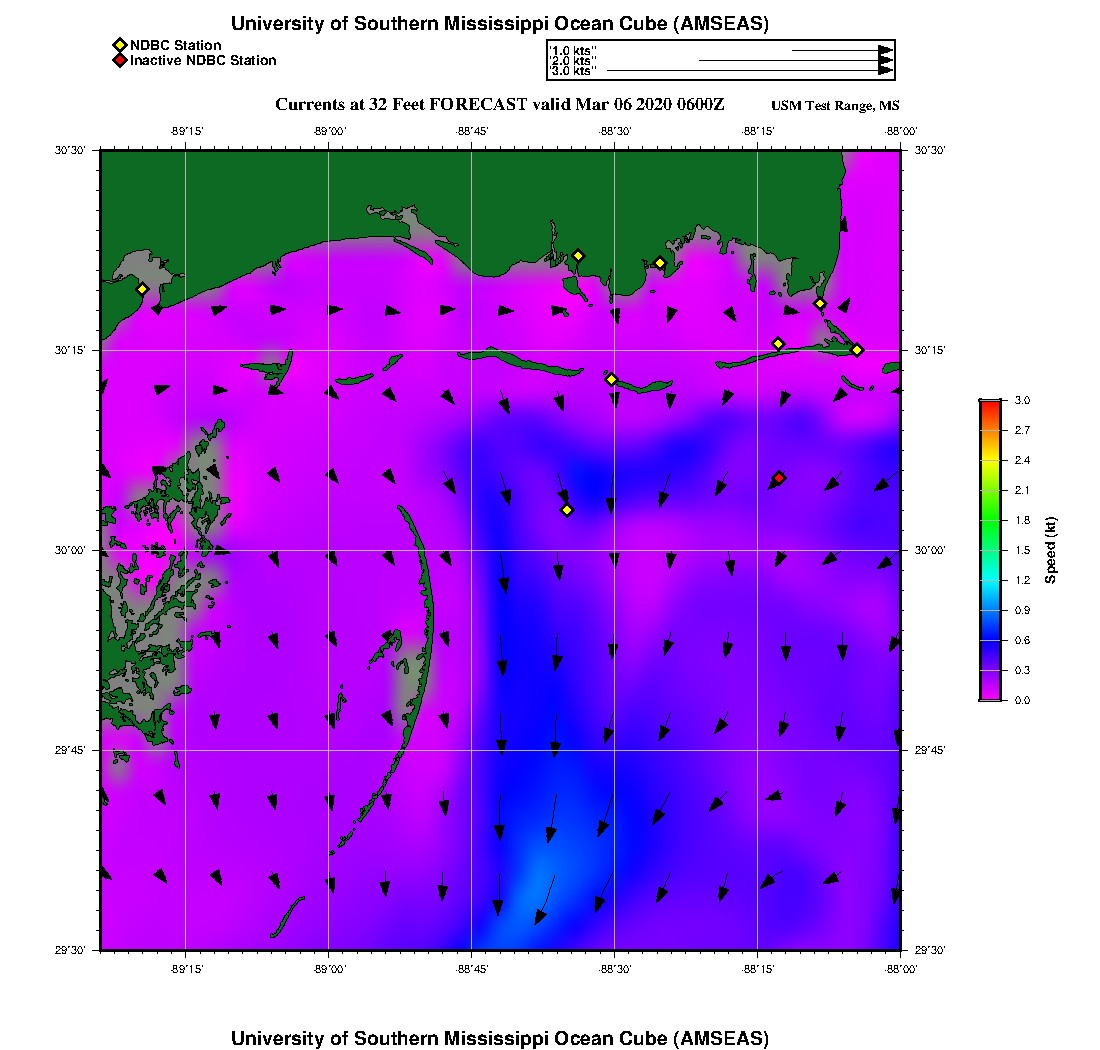Click 'USM Test Range, MS' label
The width and height of the screenshot is (1100, 1050).
[x=835, y=106]
